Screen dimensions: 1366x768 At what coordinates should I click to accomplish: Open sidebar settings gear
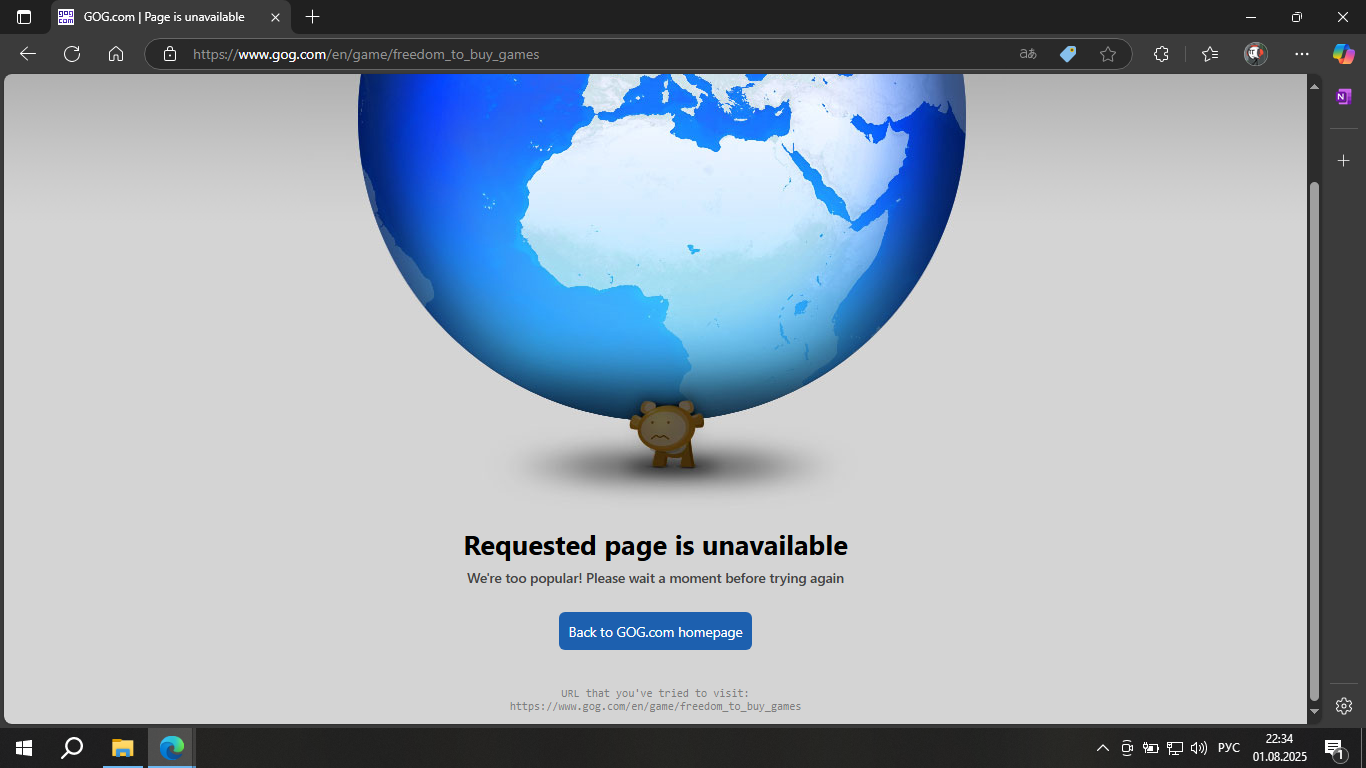pyautogui.click(x=1344, y=706)
